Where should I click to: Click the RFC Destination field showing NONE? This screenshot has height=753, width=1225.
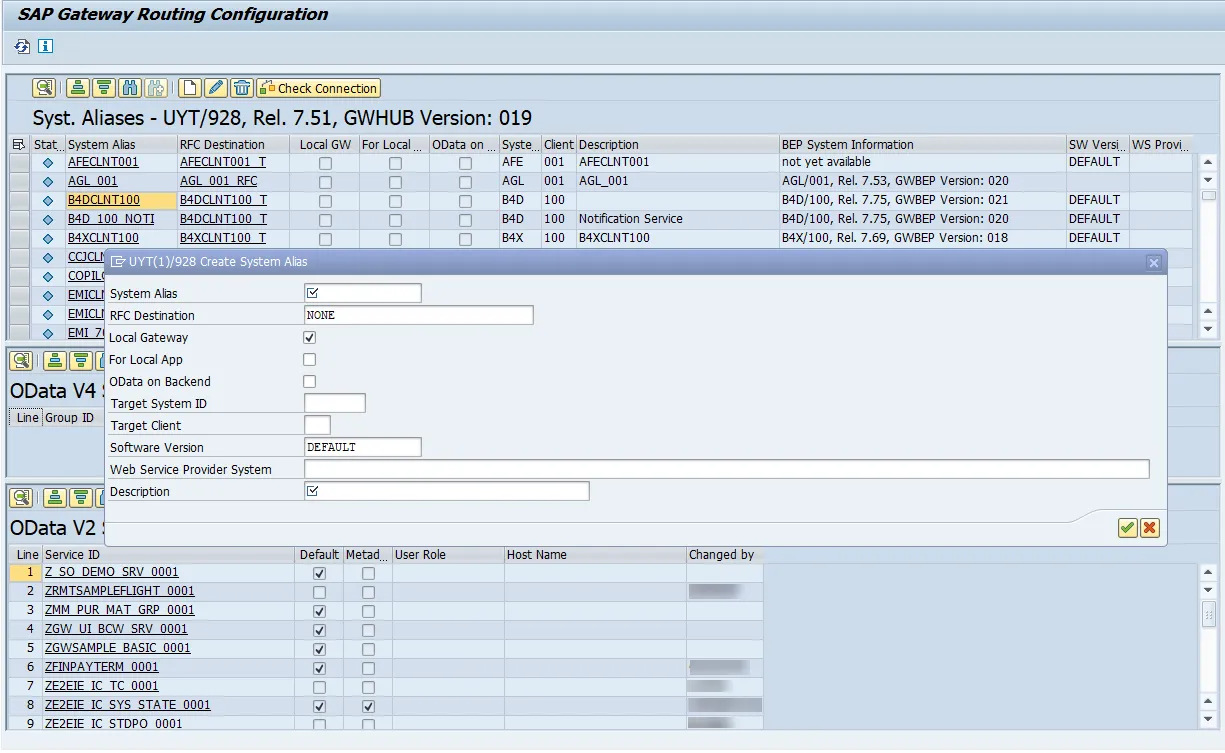[x=418, y=315]
